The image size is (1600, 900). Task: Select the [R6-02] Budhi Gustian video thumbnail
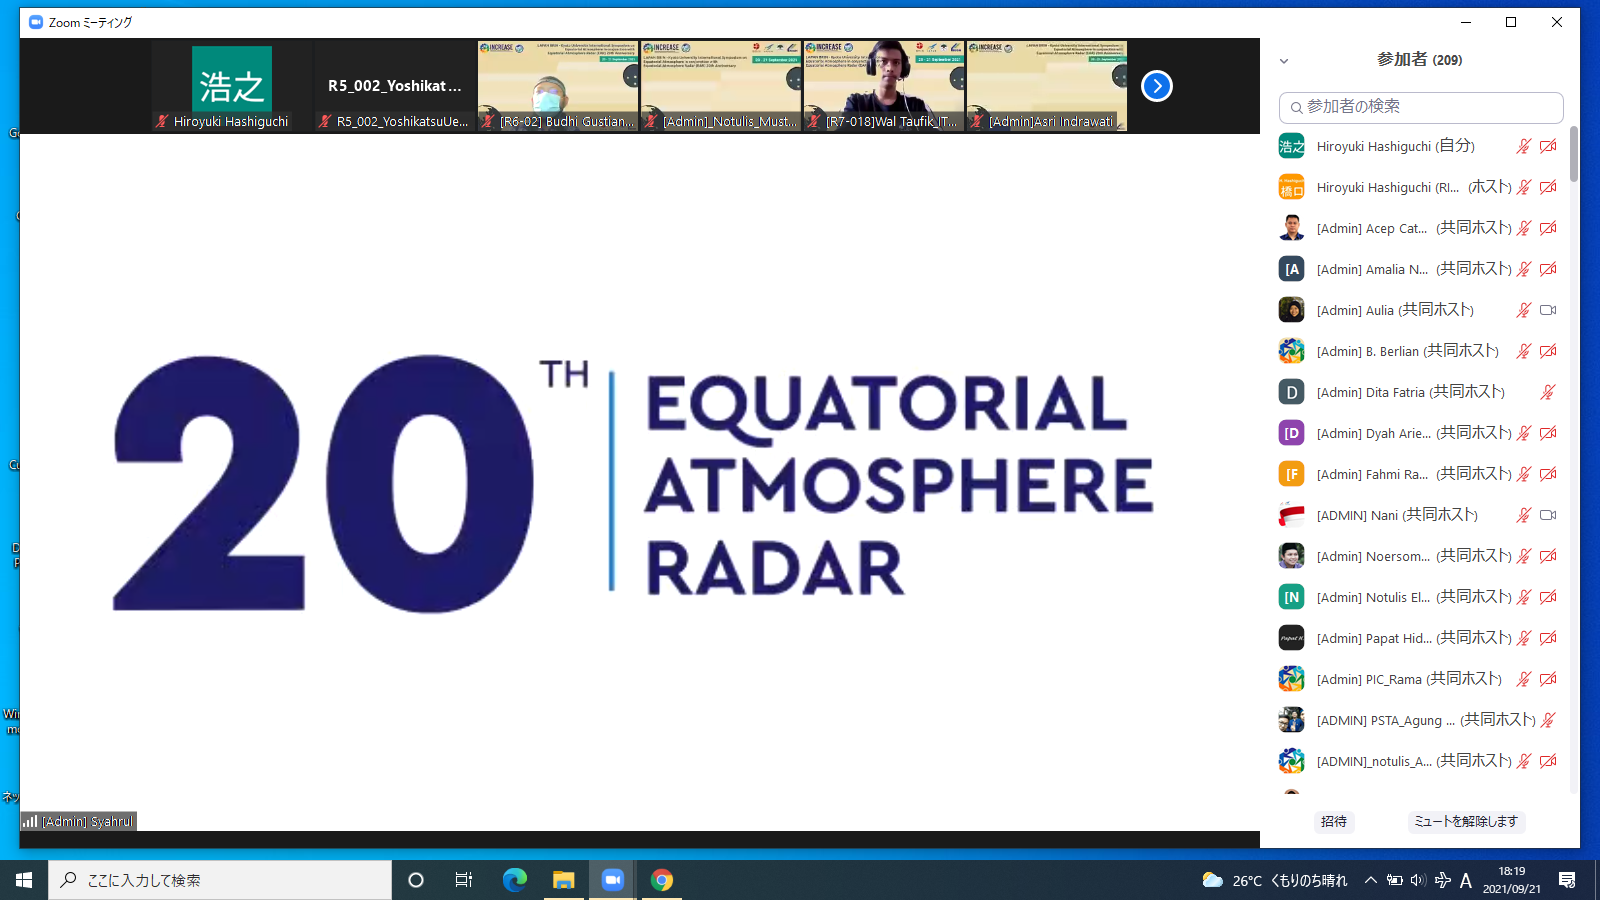[558, 86]
